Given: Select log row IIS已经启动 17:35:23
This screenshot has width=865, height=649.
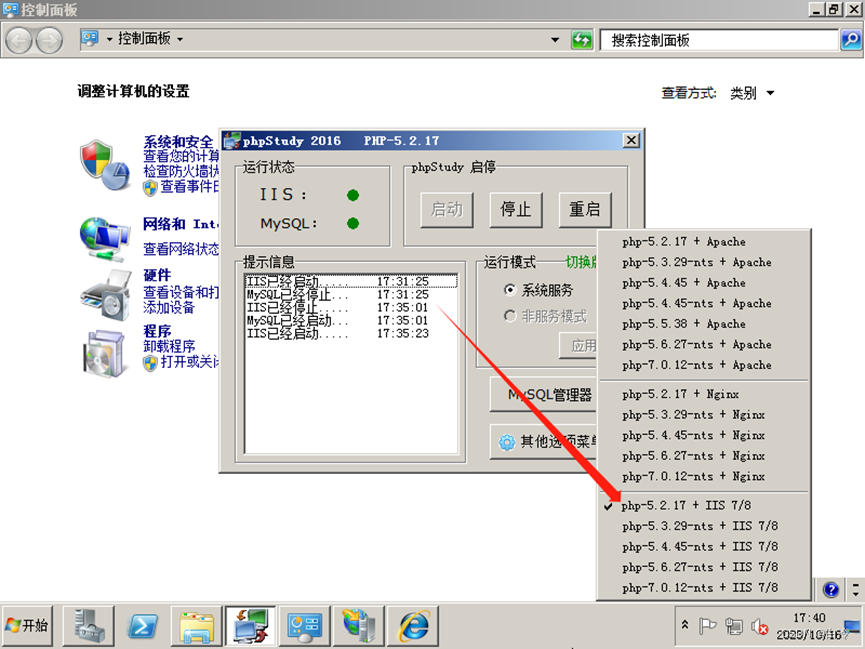Looking at the screenshot, I should pyautogui.click(x=351, y=333).
